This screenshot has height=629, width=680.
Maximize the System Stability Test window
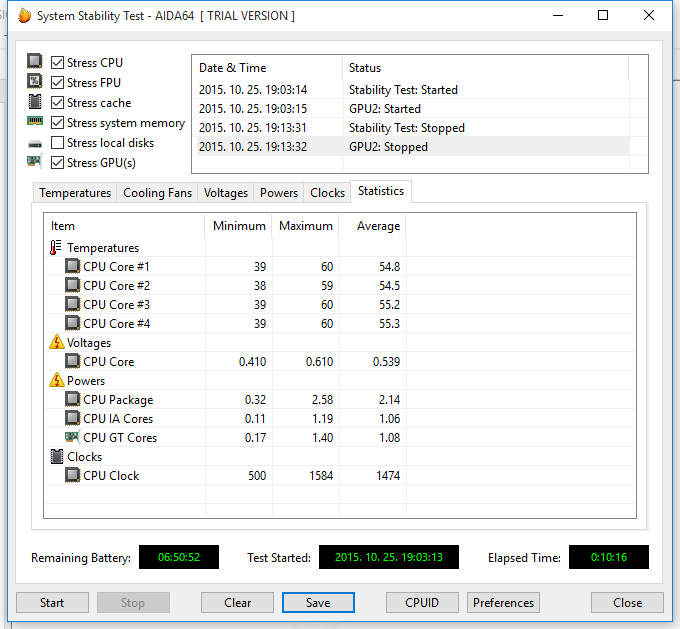click(x=603, y=15)
